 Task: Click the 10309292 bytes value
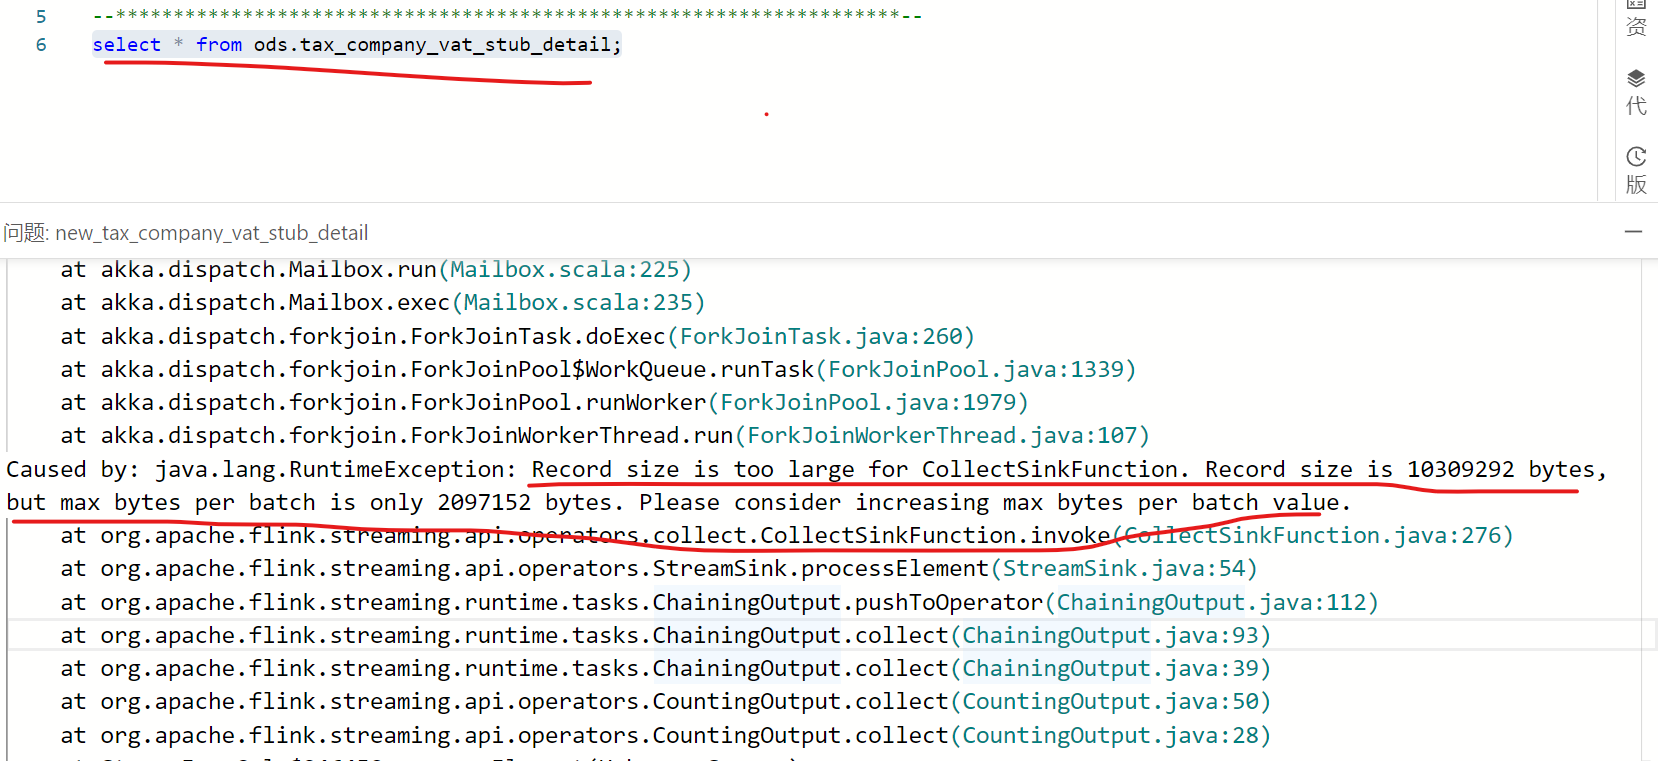point(1502,470)
